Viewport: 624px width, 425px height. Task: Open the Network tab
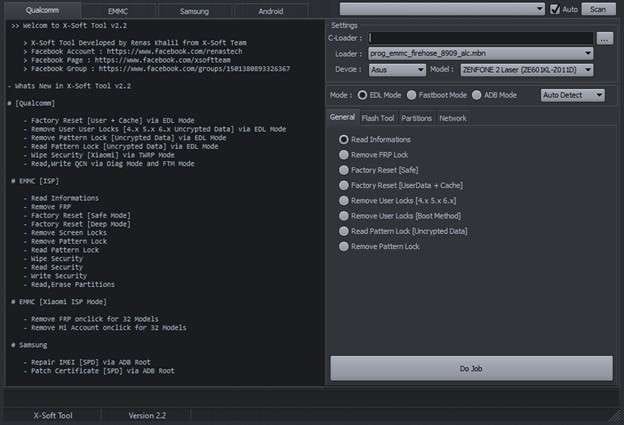452,118
